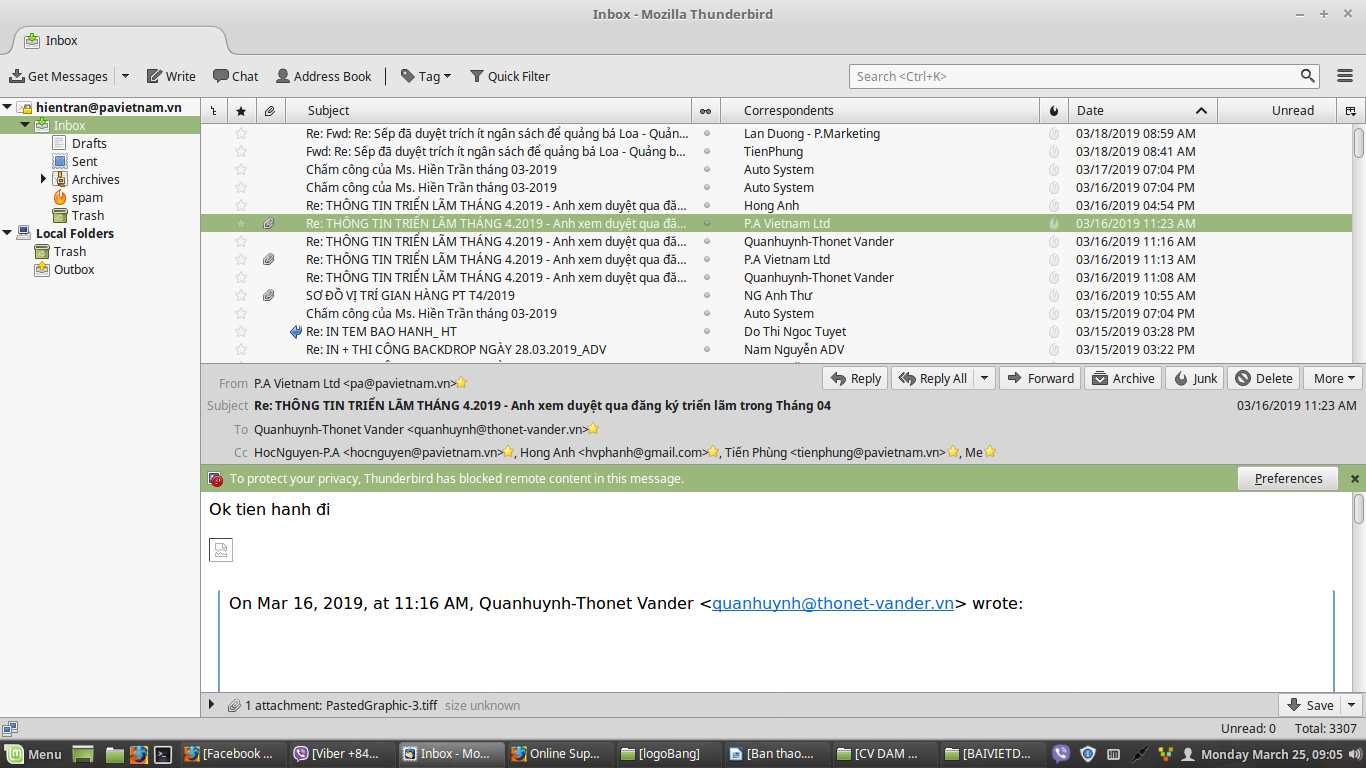Open the Thunderbird hamburger menu
Image resolution: width=1366 pixels, height=768 pixels.
pyautogui.click(x=1345, y=76)
